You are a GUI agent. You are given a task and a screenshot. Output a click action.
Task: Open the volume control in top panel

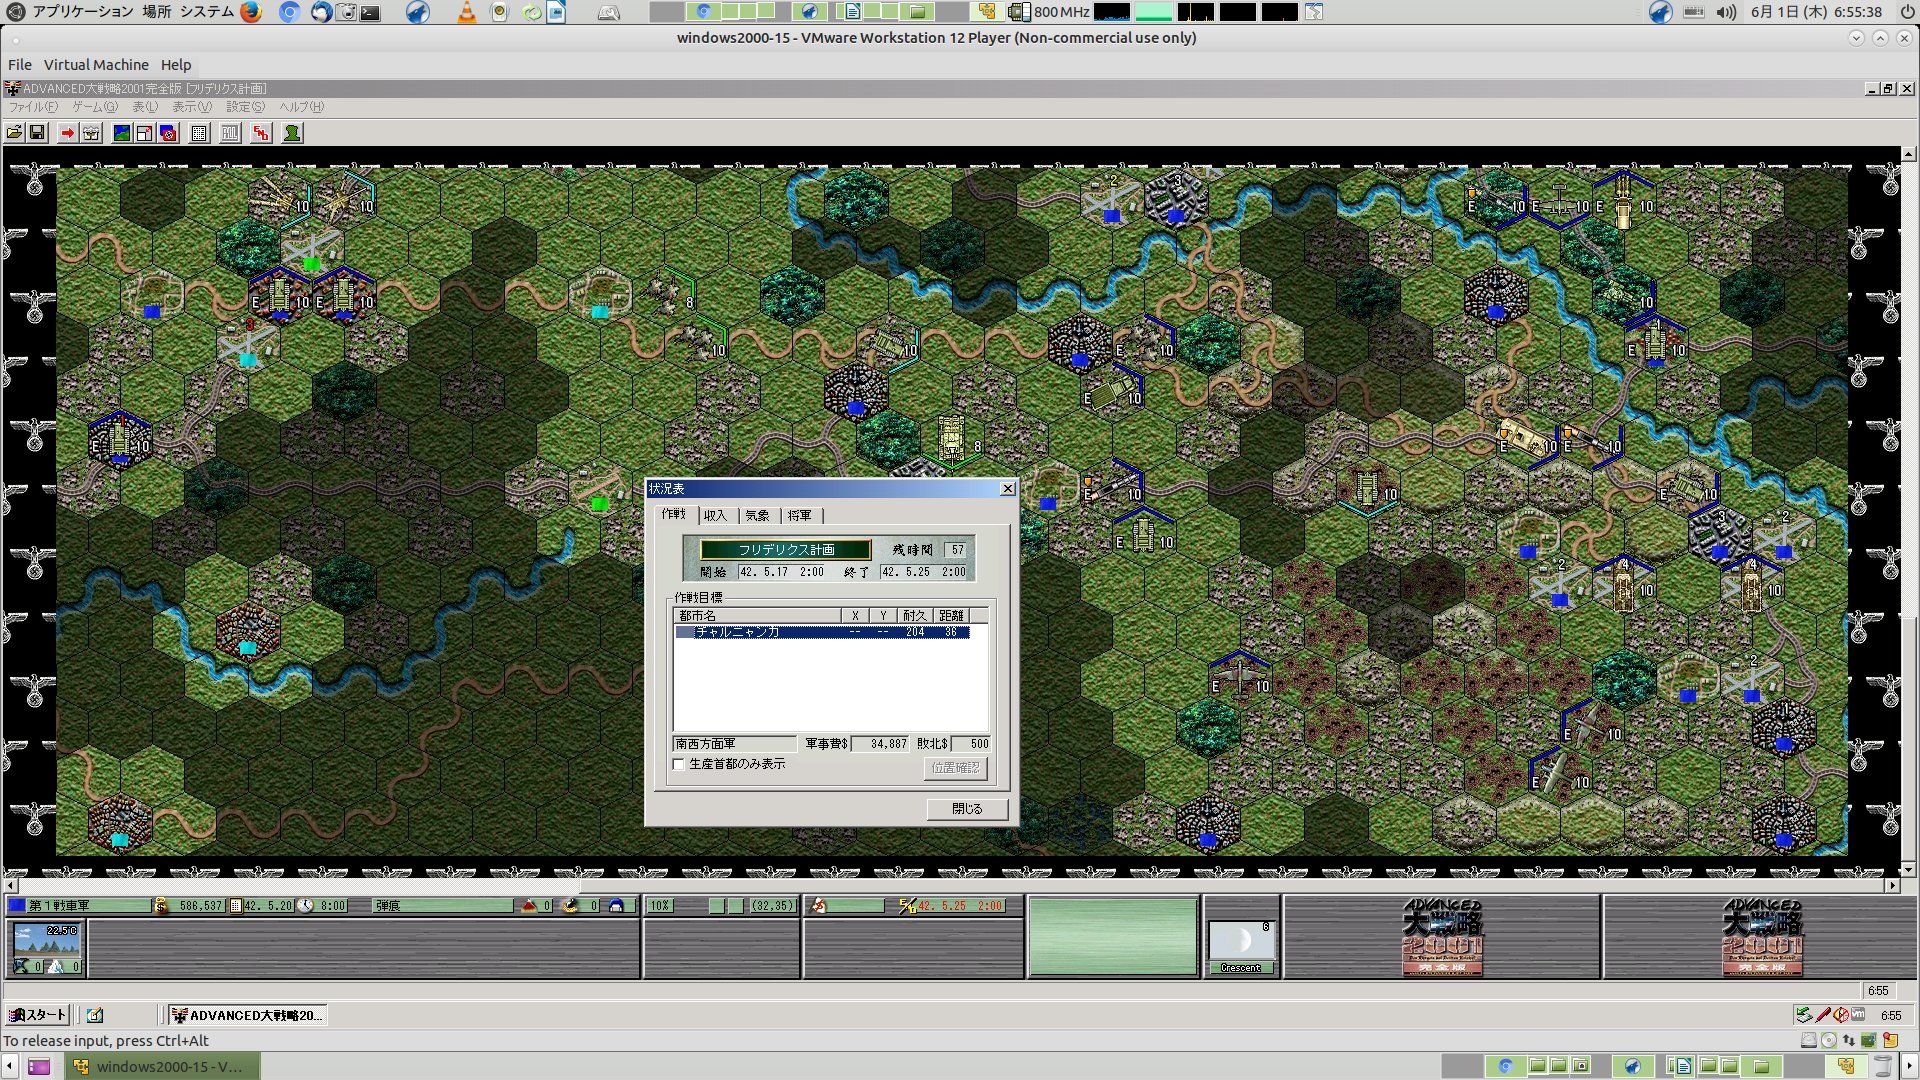tap(1726, 12)
